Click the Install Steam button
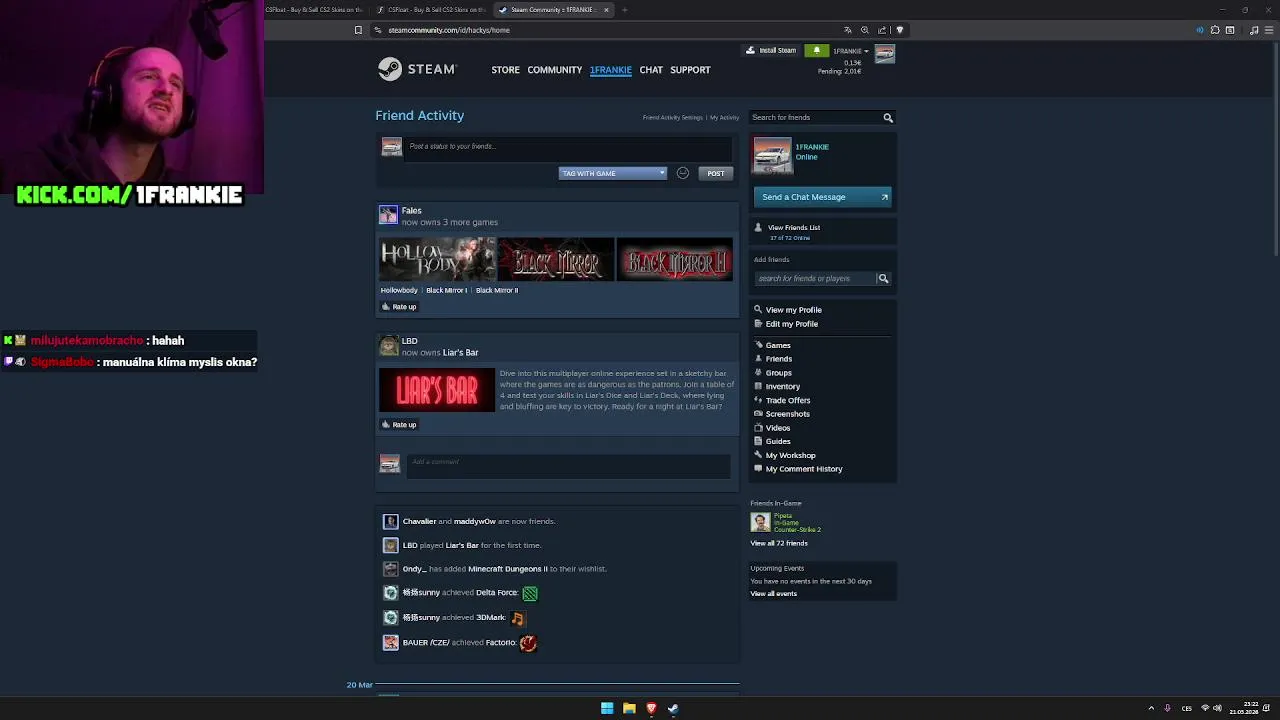Image resolution: width=1280 pixels, height=720 pixels. pyautogui.click(x=771, y=50)
